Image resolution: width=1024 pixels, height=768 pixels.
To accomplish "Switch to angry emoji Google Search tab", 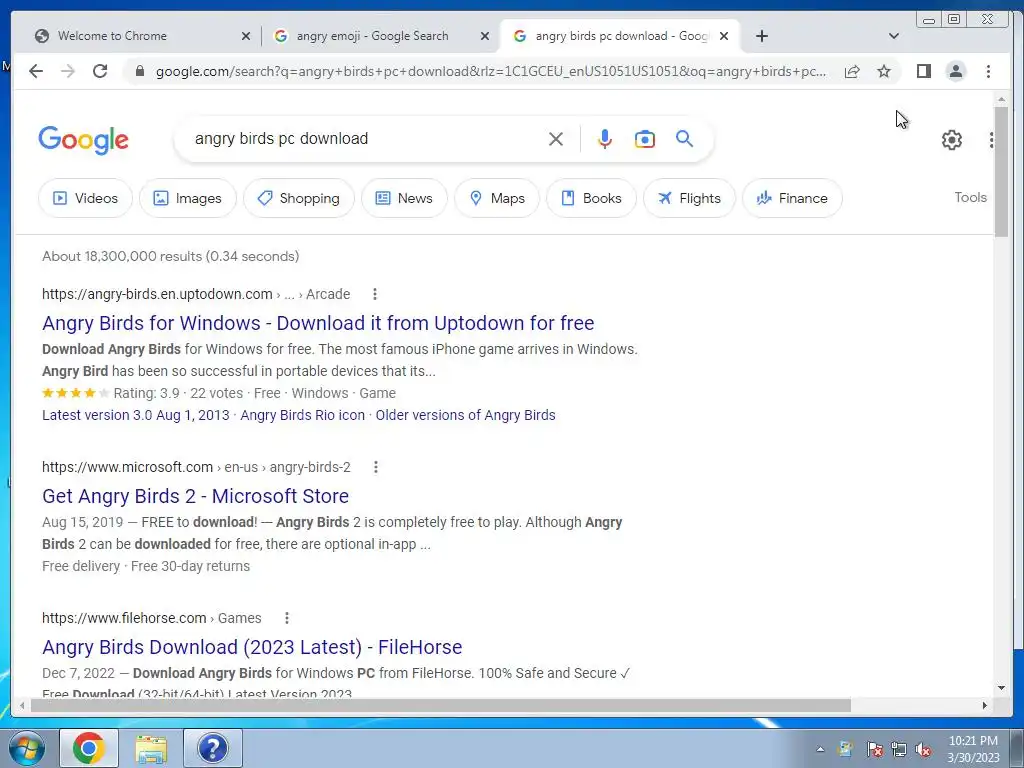I will pyautogui.click(x=381, y=36).
